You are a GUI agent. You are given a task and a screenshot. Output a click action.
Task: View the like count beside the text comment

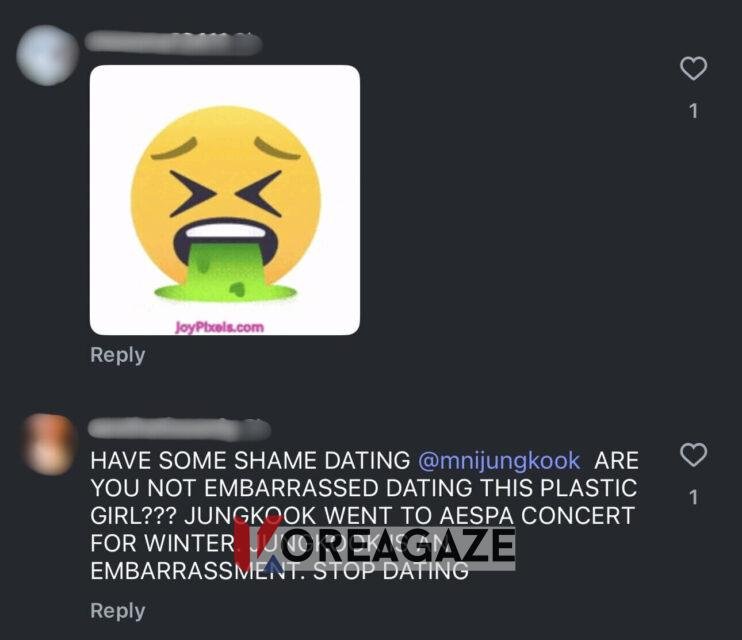coord(693,498)
